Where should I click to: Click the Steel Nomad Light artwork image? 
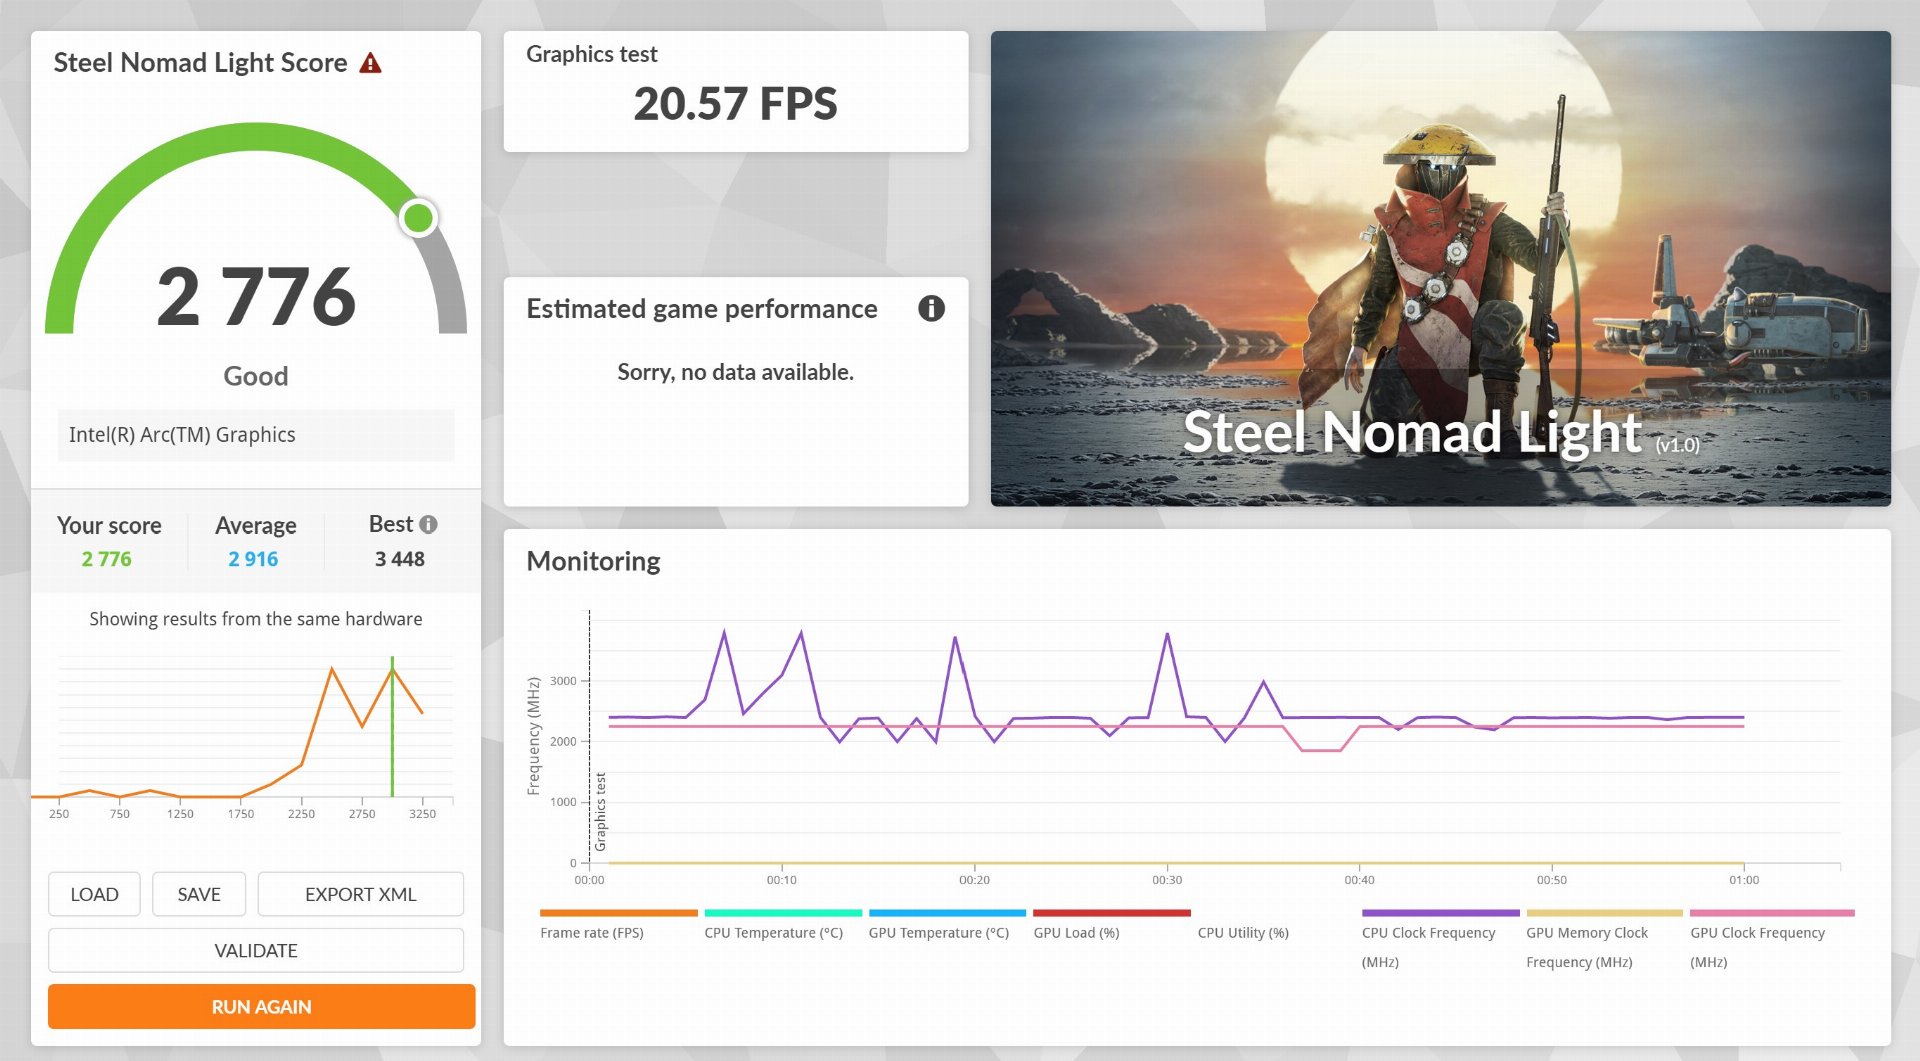1440,268
